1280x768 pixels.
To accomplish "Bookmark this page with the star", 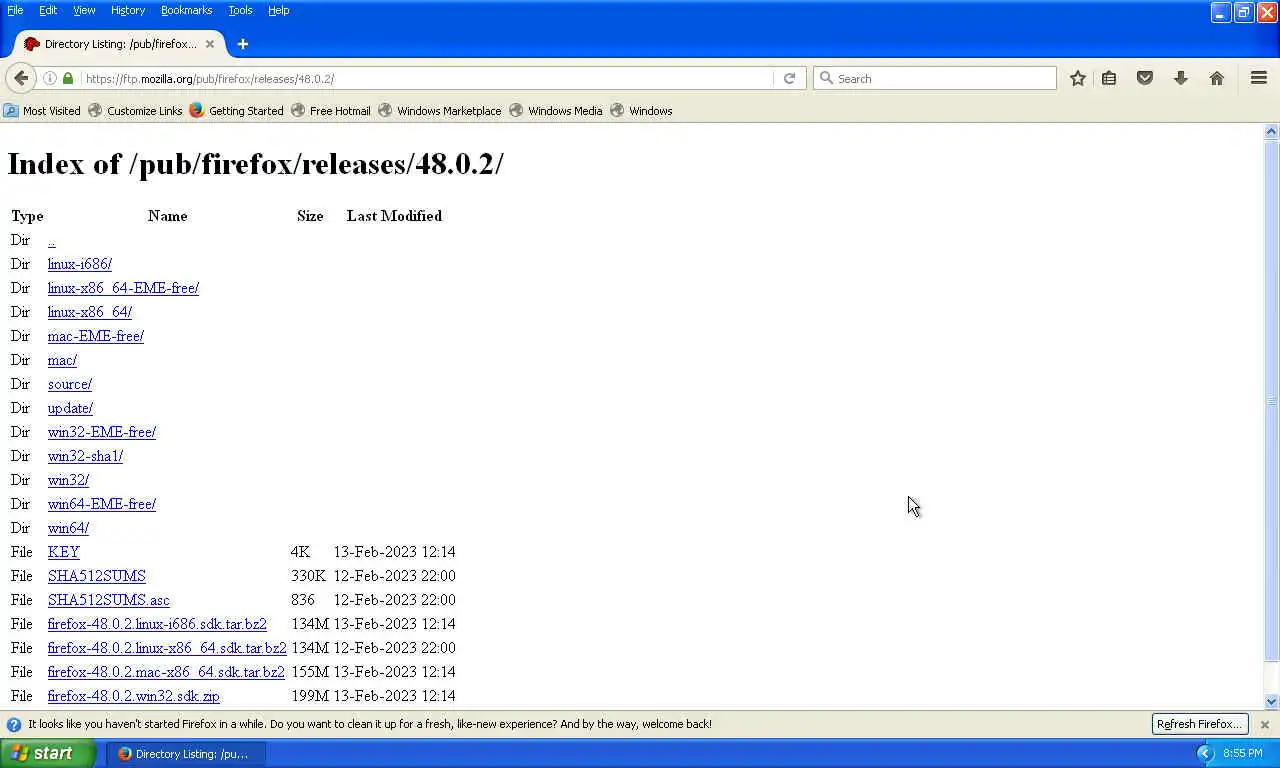I will tap(1077, 78).
